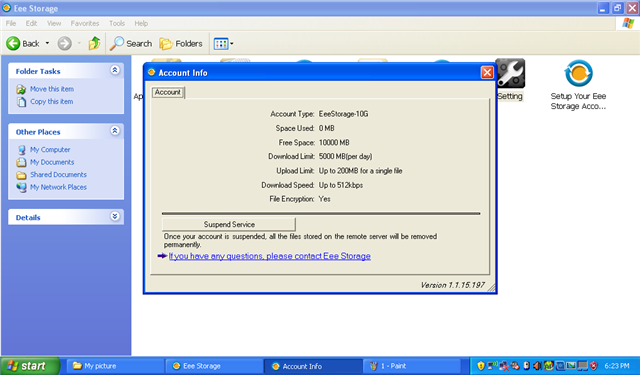Screen dimensions: 640x375
Task: Open the Edit menu
Action: click(x=31, y=23)
